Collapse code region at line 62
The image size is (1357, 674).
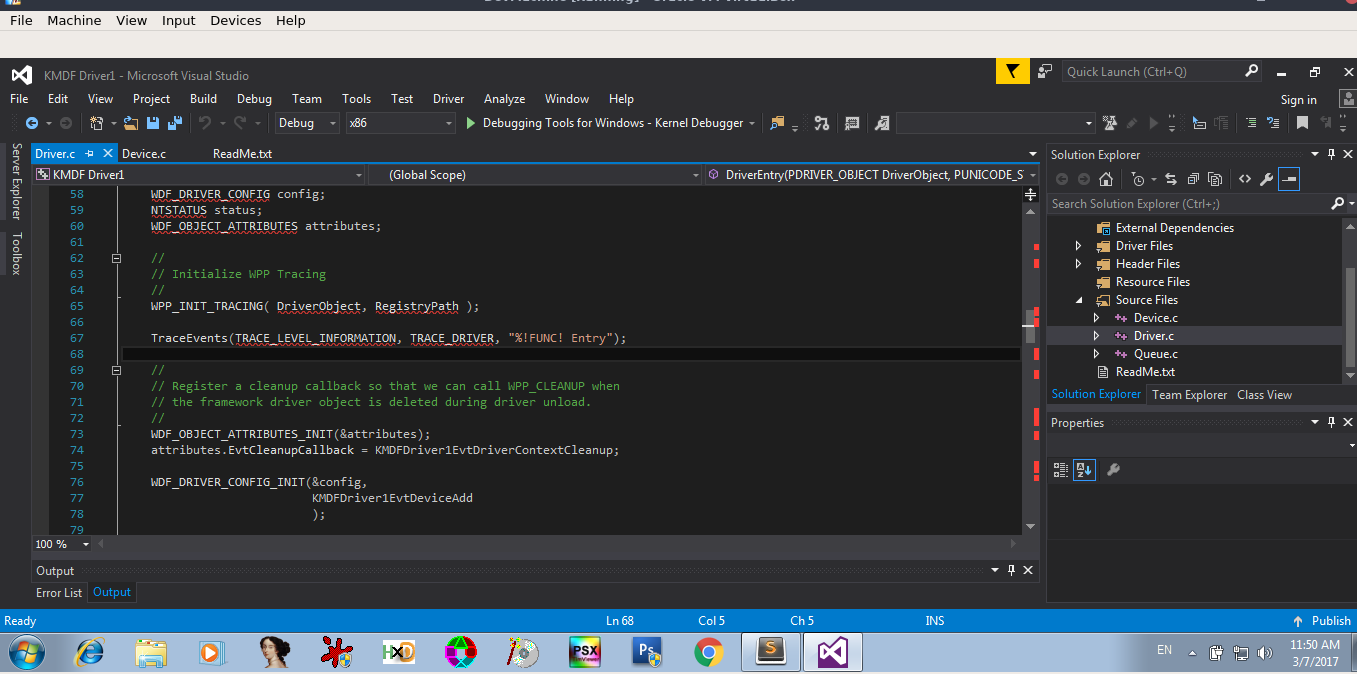point(116,258)
